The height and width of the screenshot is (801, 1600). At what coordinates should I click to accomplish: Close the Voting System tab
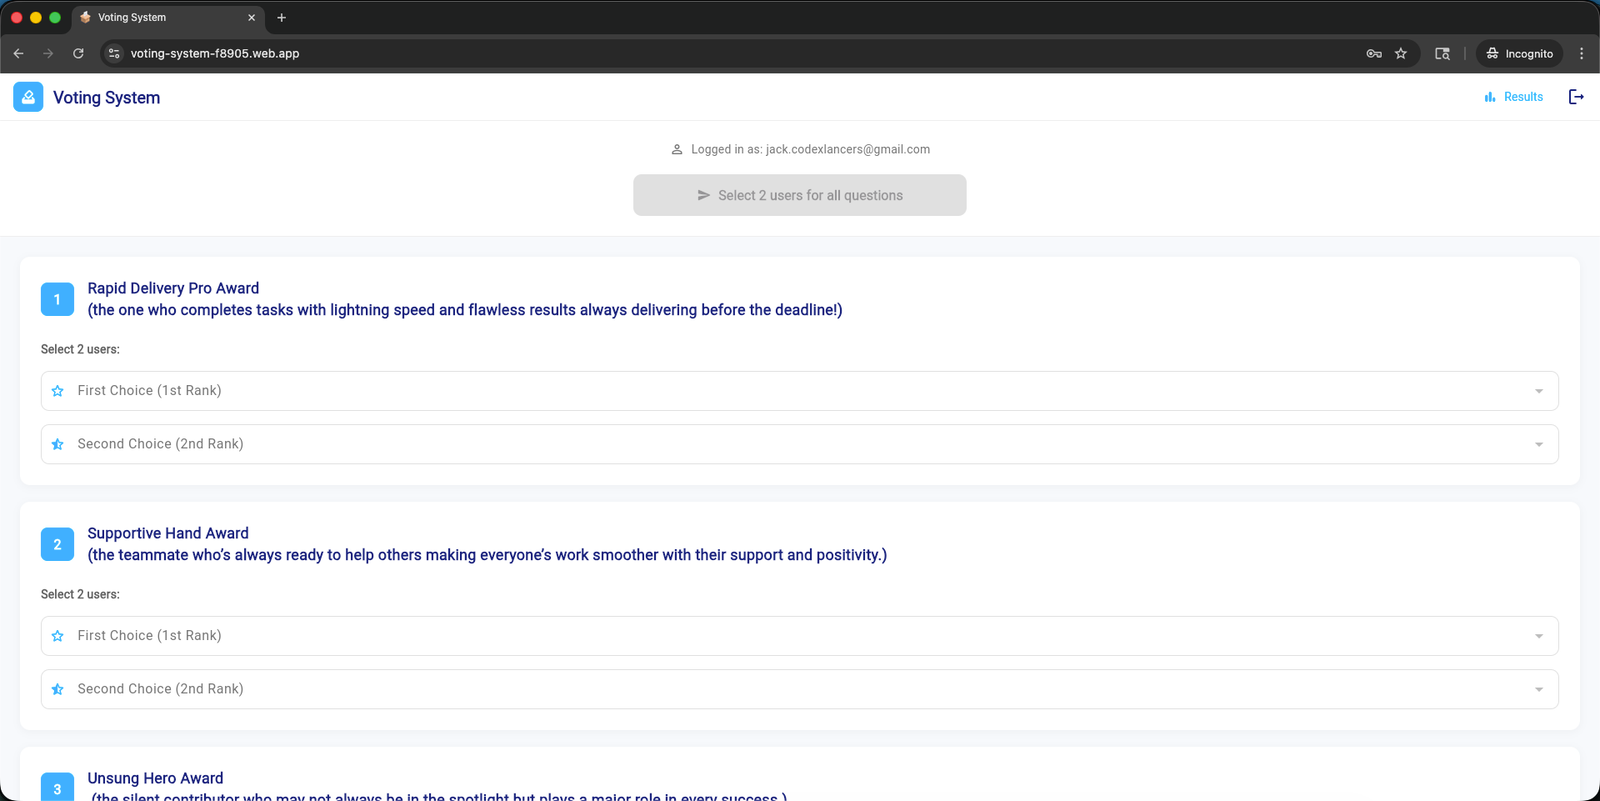(251, 18)
